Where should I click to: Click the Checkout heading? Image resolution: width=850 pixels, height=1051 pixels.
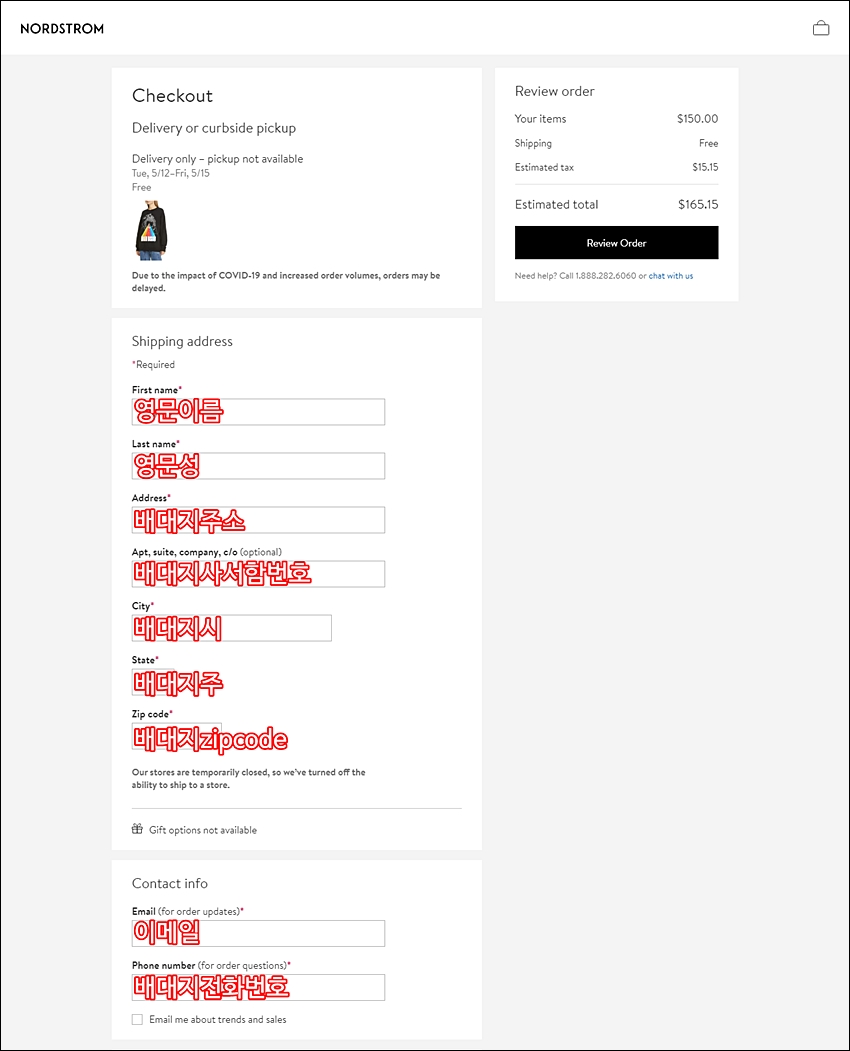point(172,96)
